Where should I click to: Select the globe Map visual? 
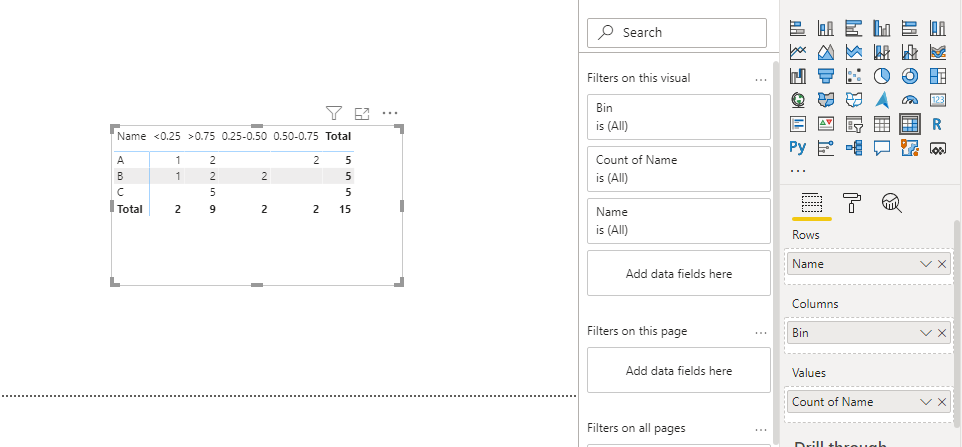pyautogui.click(x=798, y=99)
